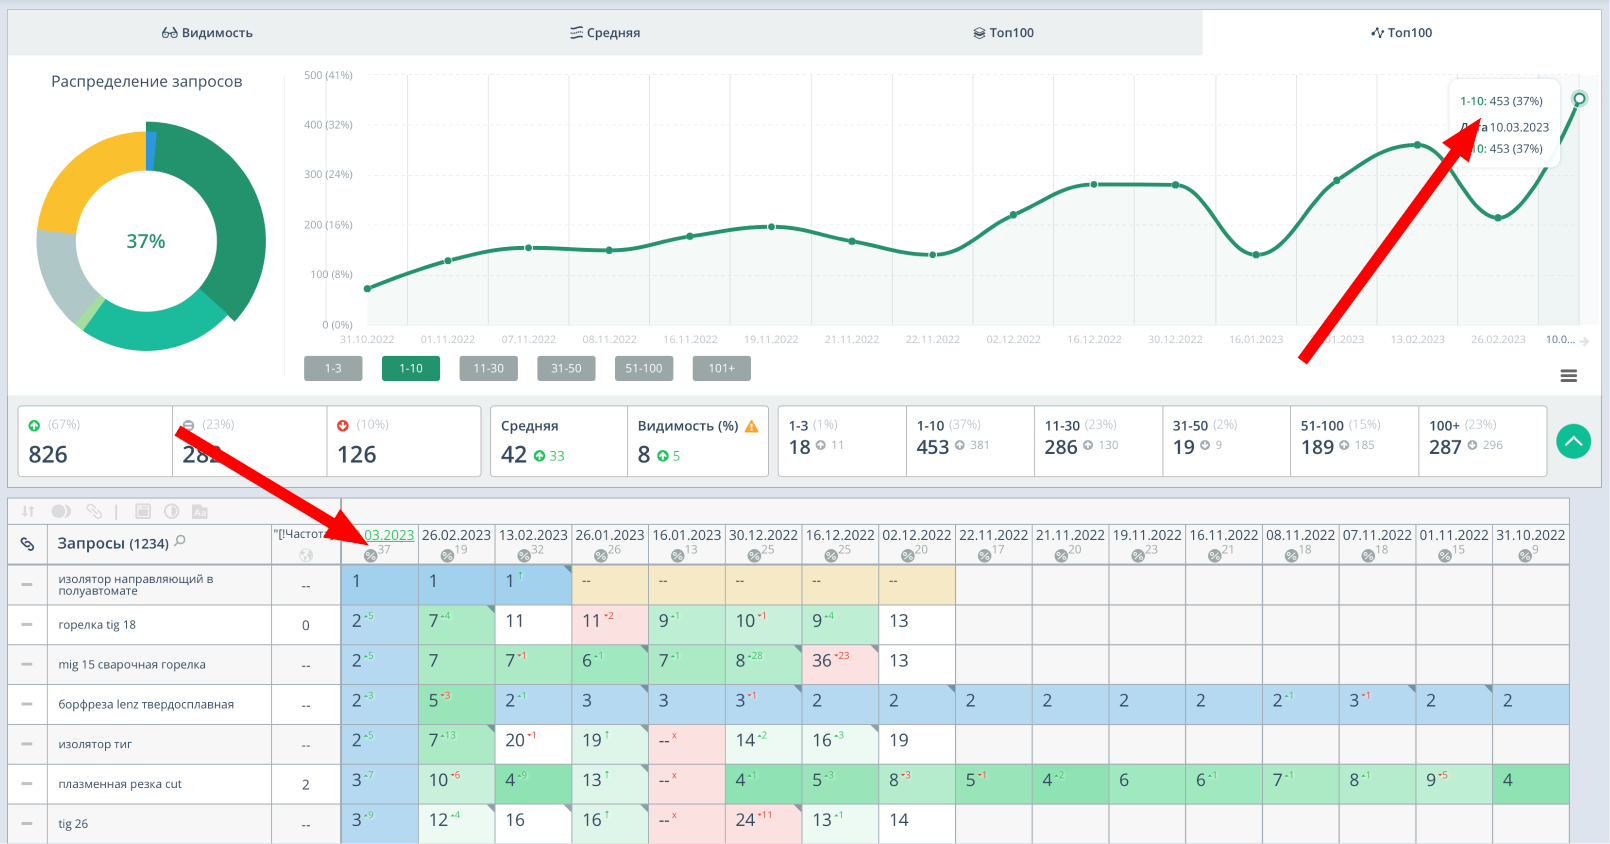The image size is (1610, 844).
Task: Click the 11-30 stat card showing 286
Action: pyautogui.click(x=1098, y=441)
